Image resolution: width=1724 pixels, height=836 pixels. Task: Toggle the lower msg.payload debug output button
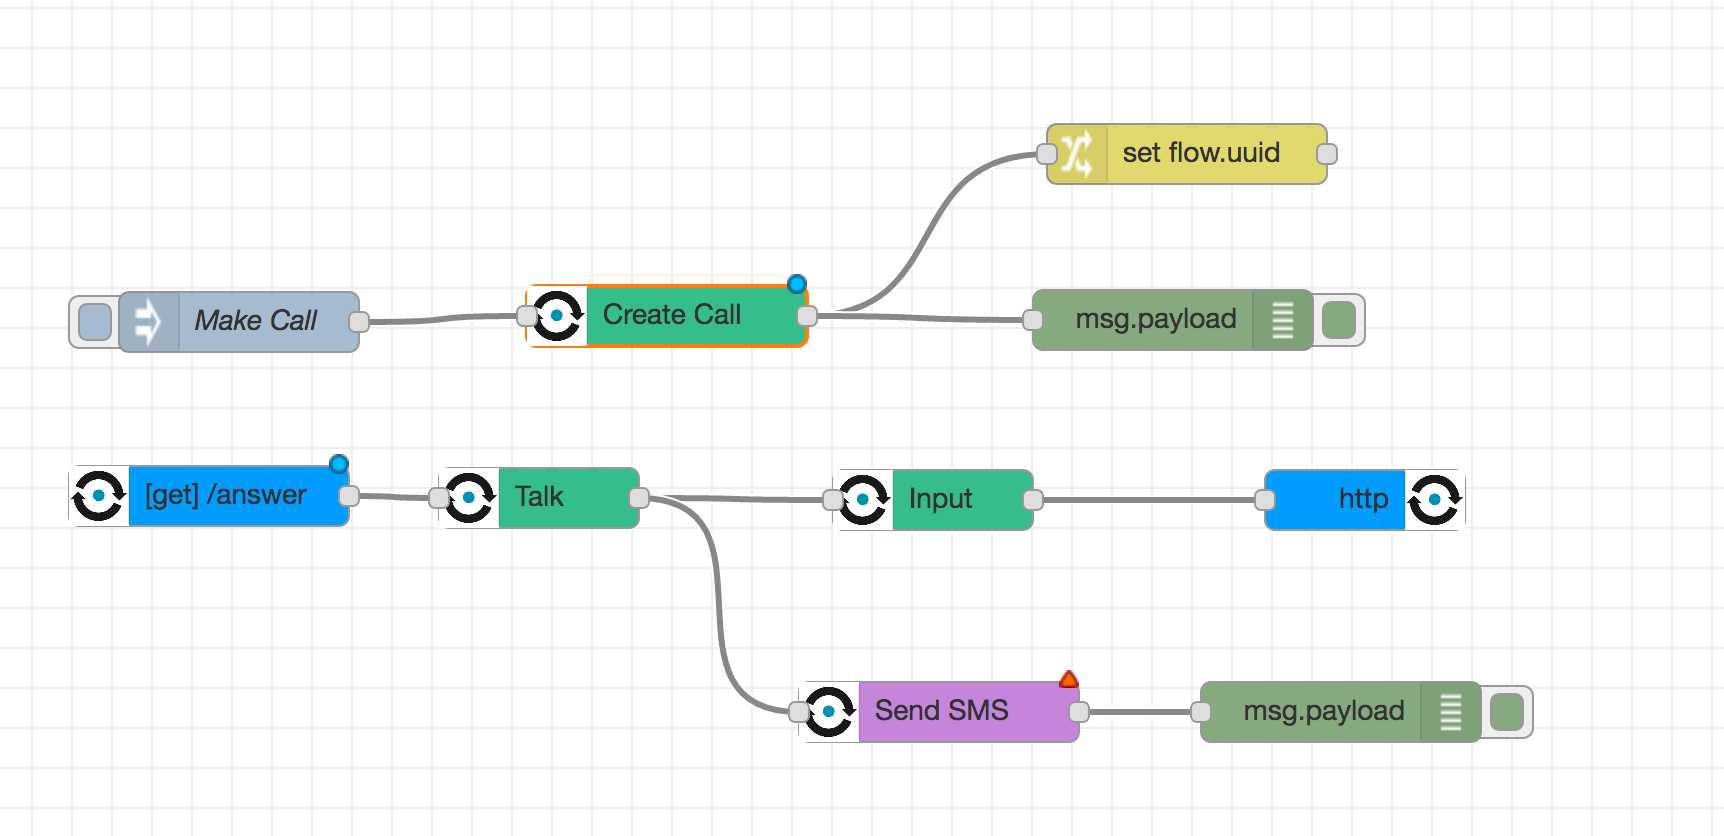(1507, 712)
